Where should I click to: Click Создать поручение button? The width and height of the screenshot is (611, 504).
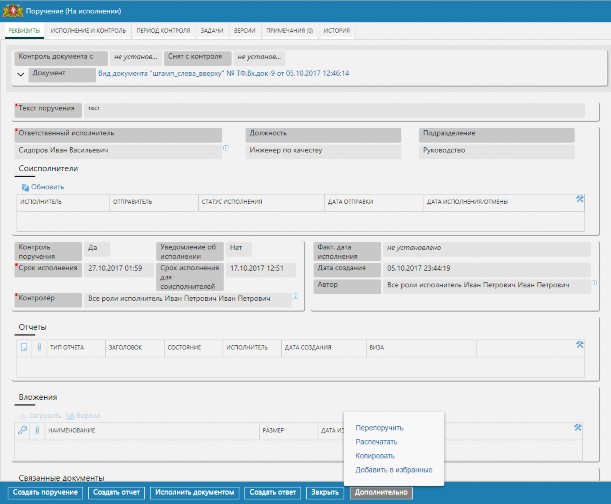pyautogui.click(x=45, y=493)
